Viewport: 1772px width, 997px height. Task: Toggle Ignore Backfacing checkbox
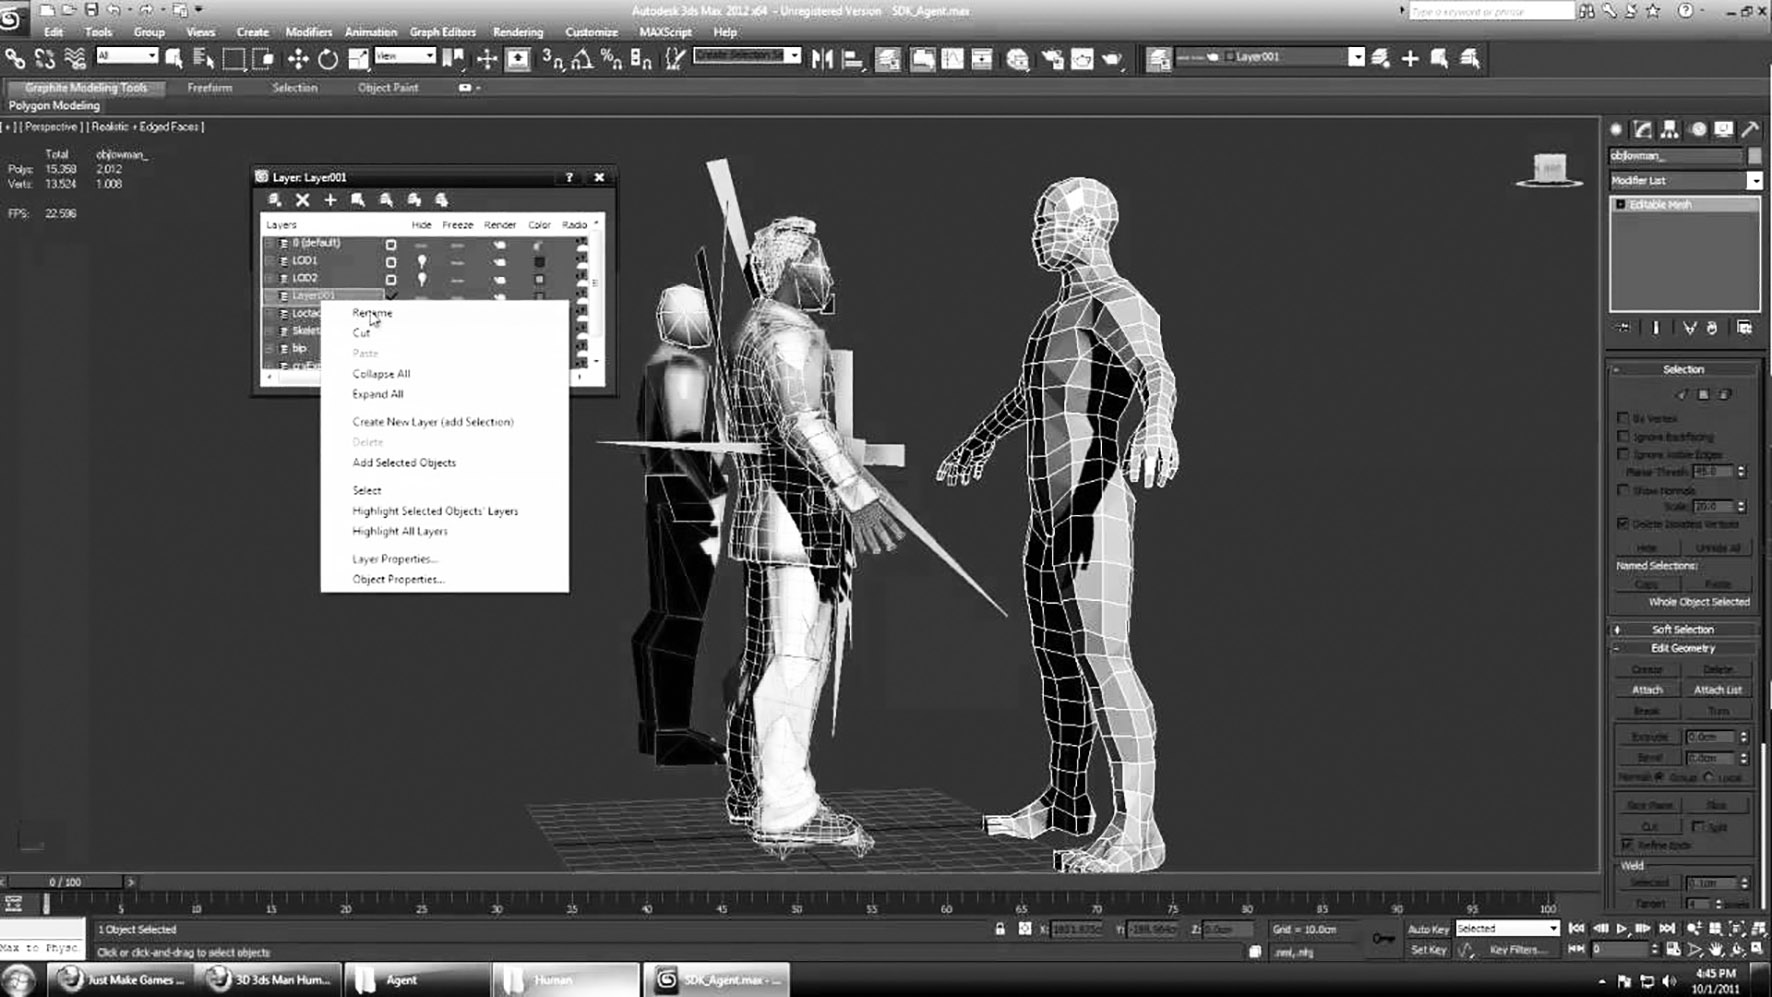point(1623,436)
